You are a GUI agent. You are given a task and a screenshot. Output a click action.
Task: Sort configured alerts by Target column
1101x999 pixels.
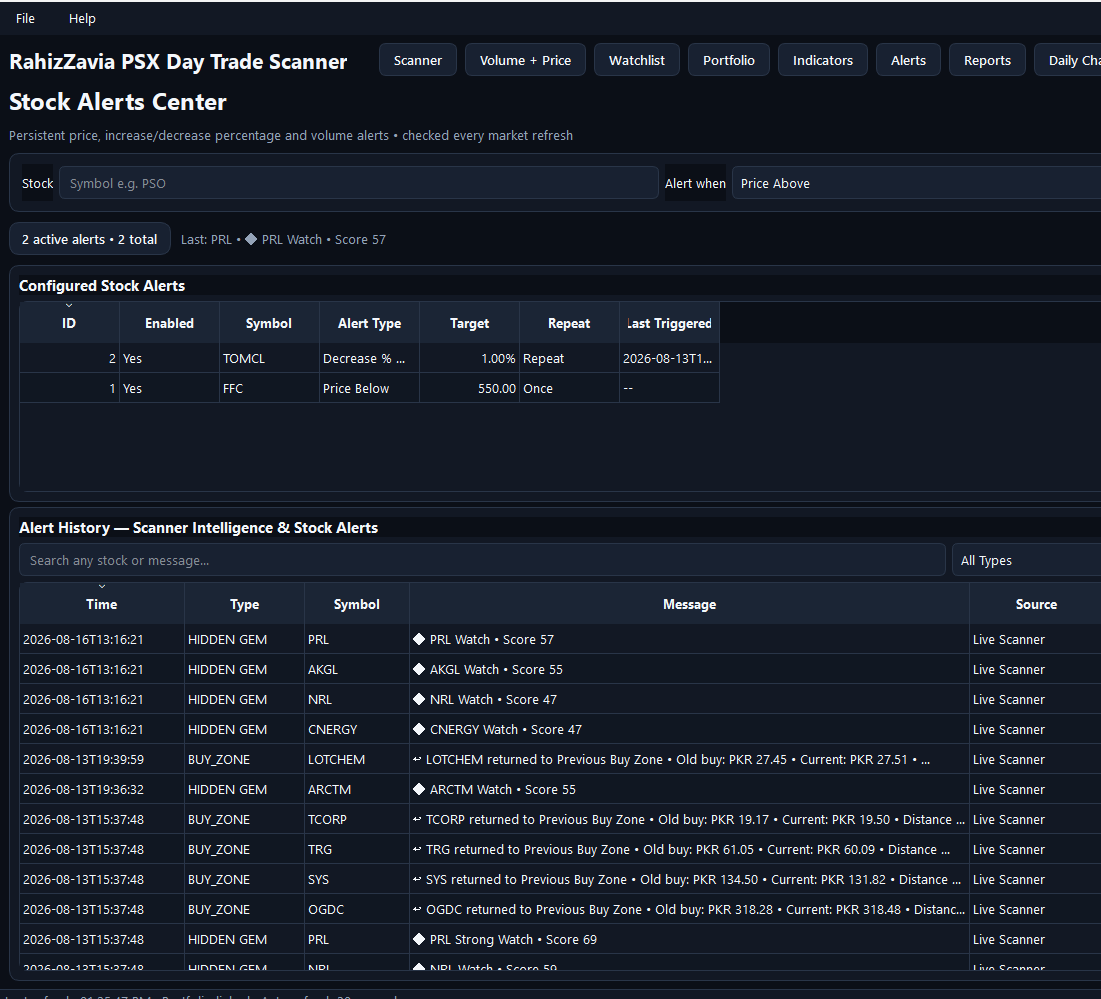pyautogui.click(x=469, y=323)
